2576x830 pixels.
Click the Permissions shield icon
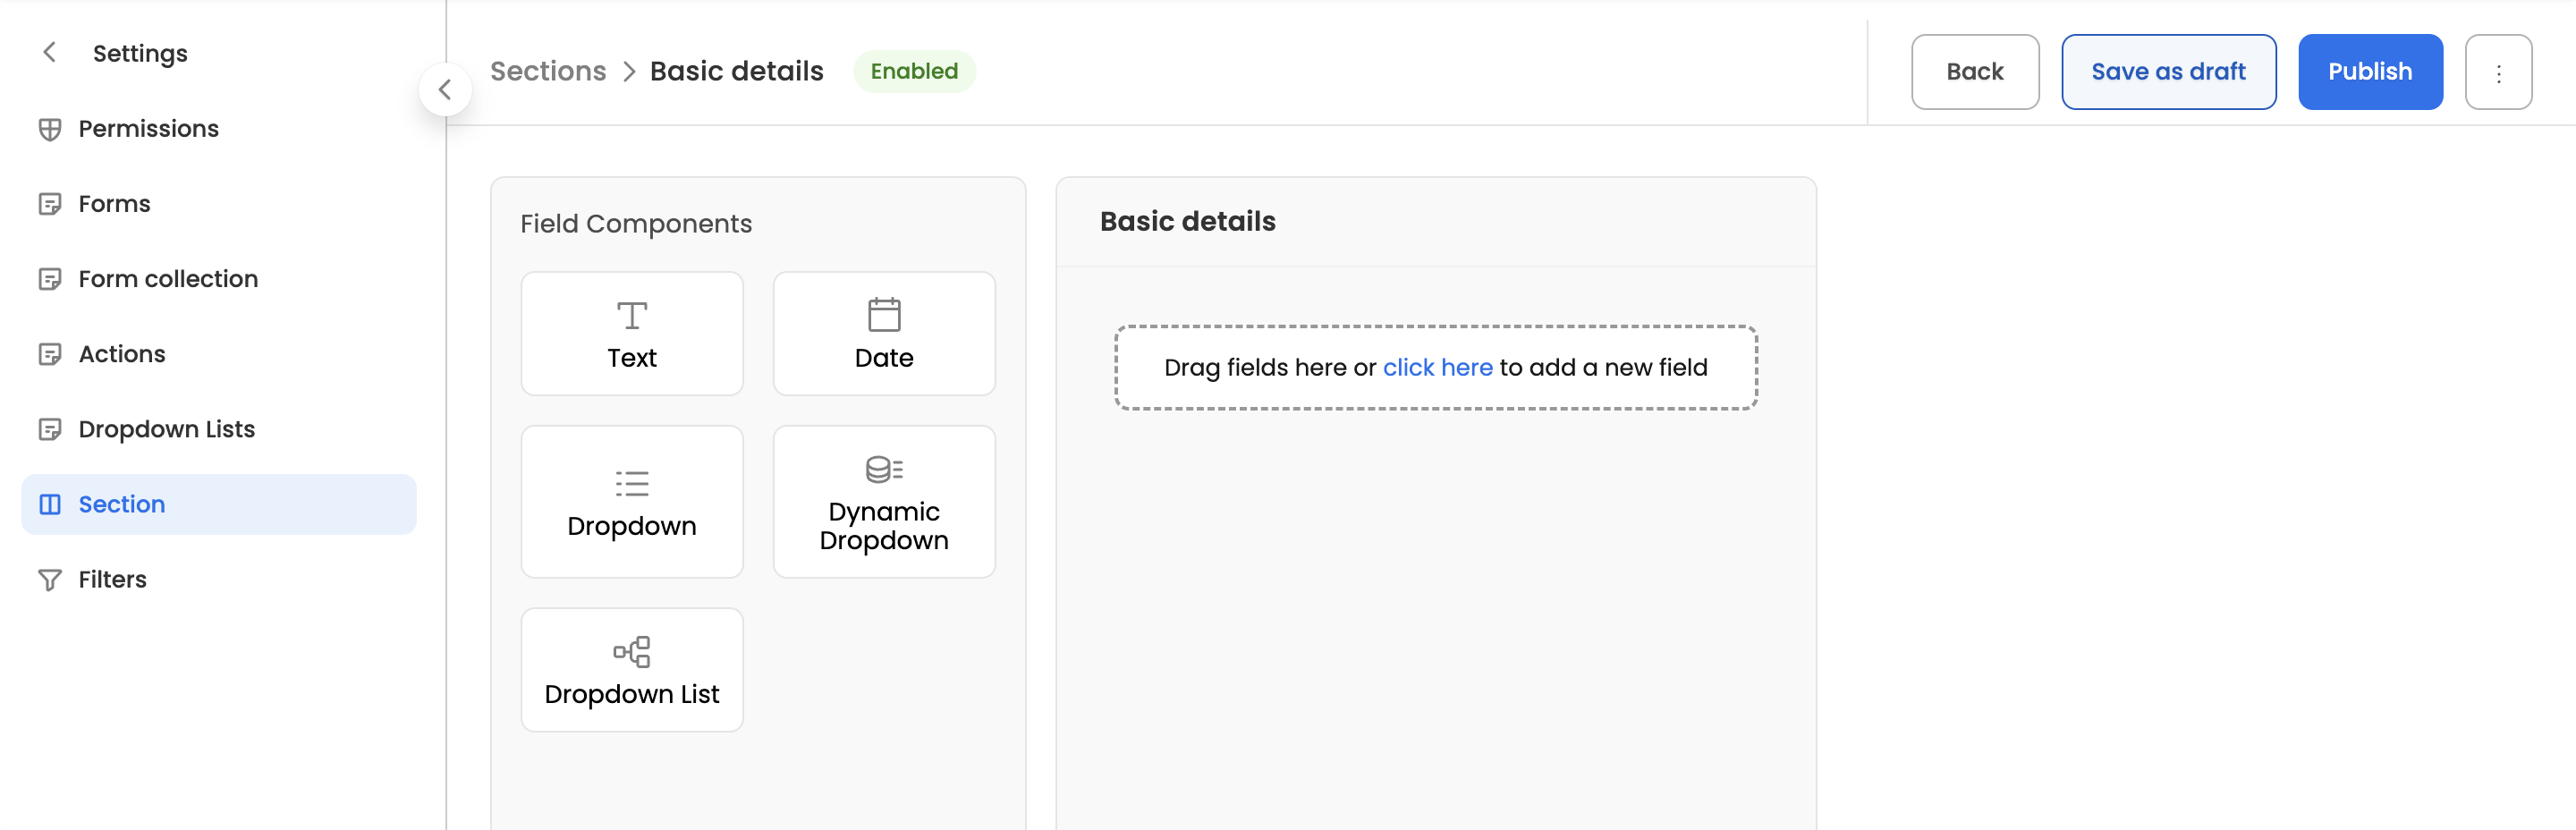tap(49, 129)
